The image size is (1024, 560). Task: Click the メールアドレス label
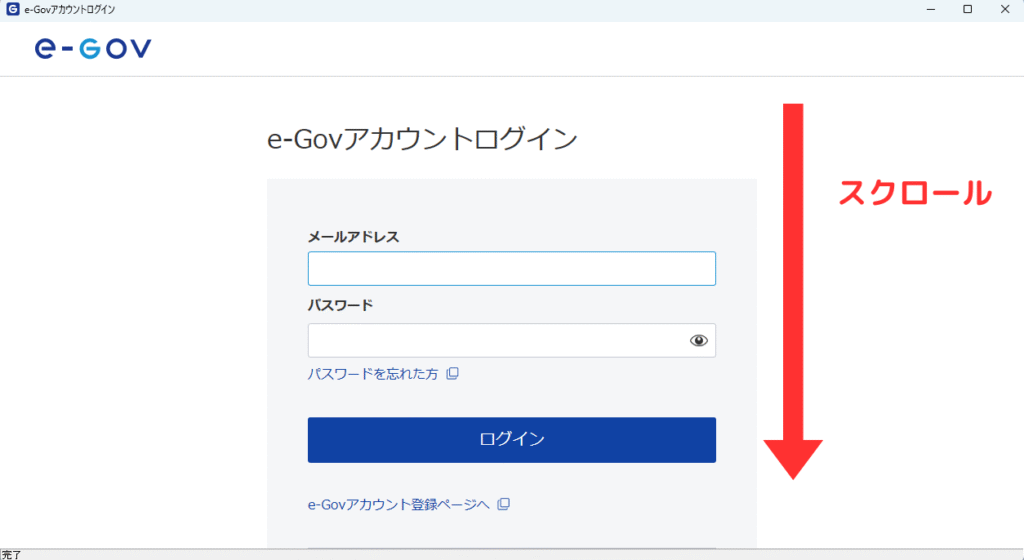tap(353, 237)
